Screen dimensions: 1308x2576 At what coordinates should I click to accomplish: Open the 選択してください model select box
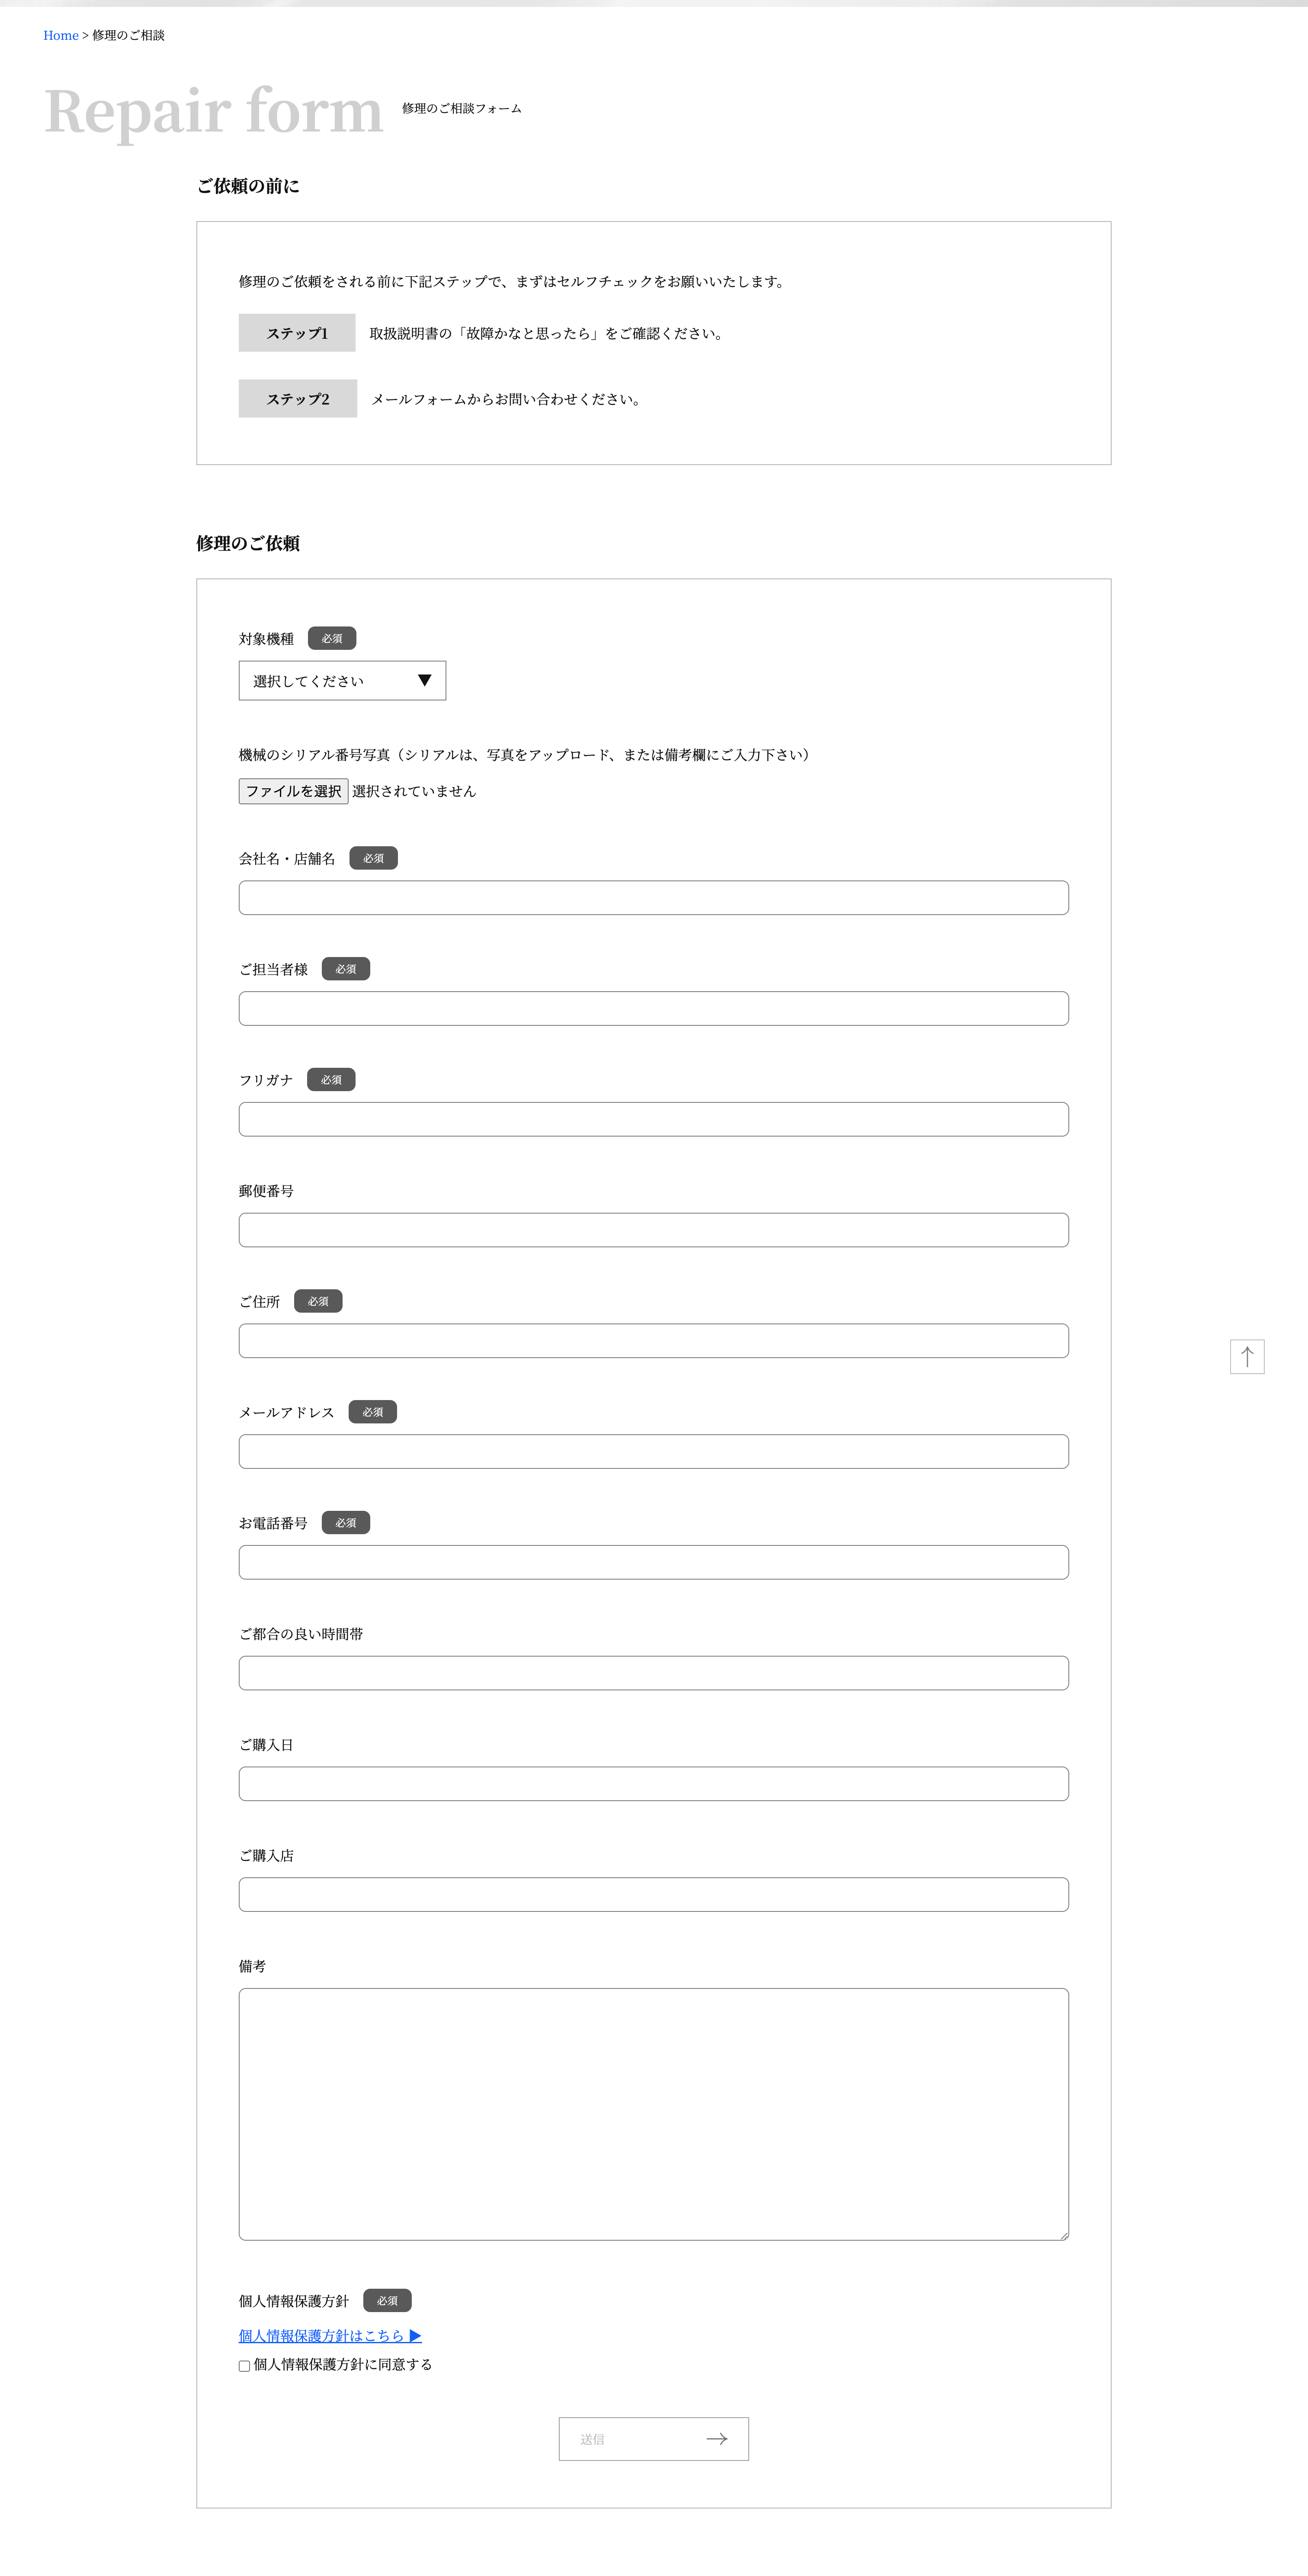tap(342, 681)
